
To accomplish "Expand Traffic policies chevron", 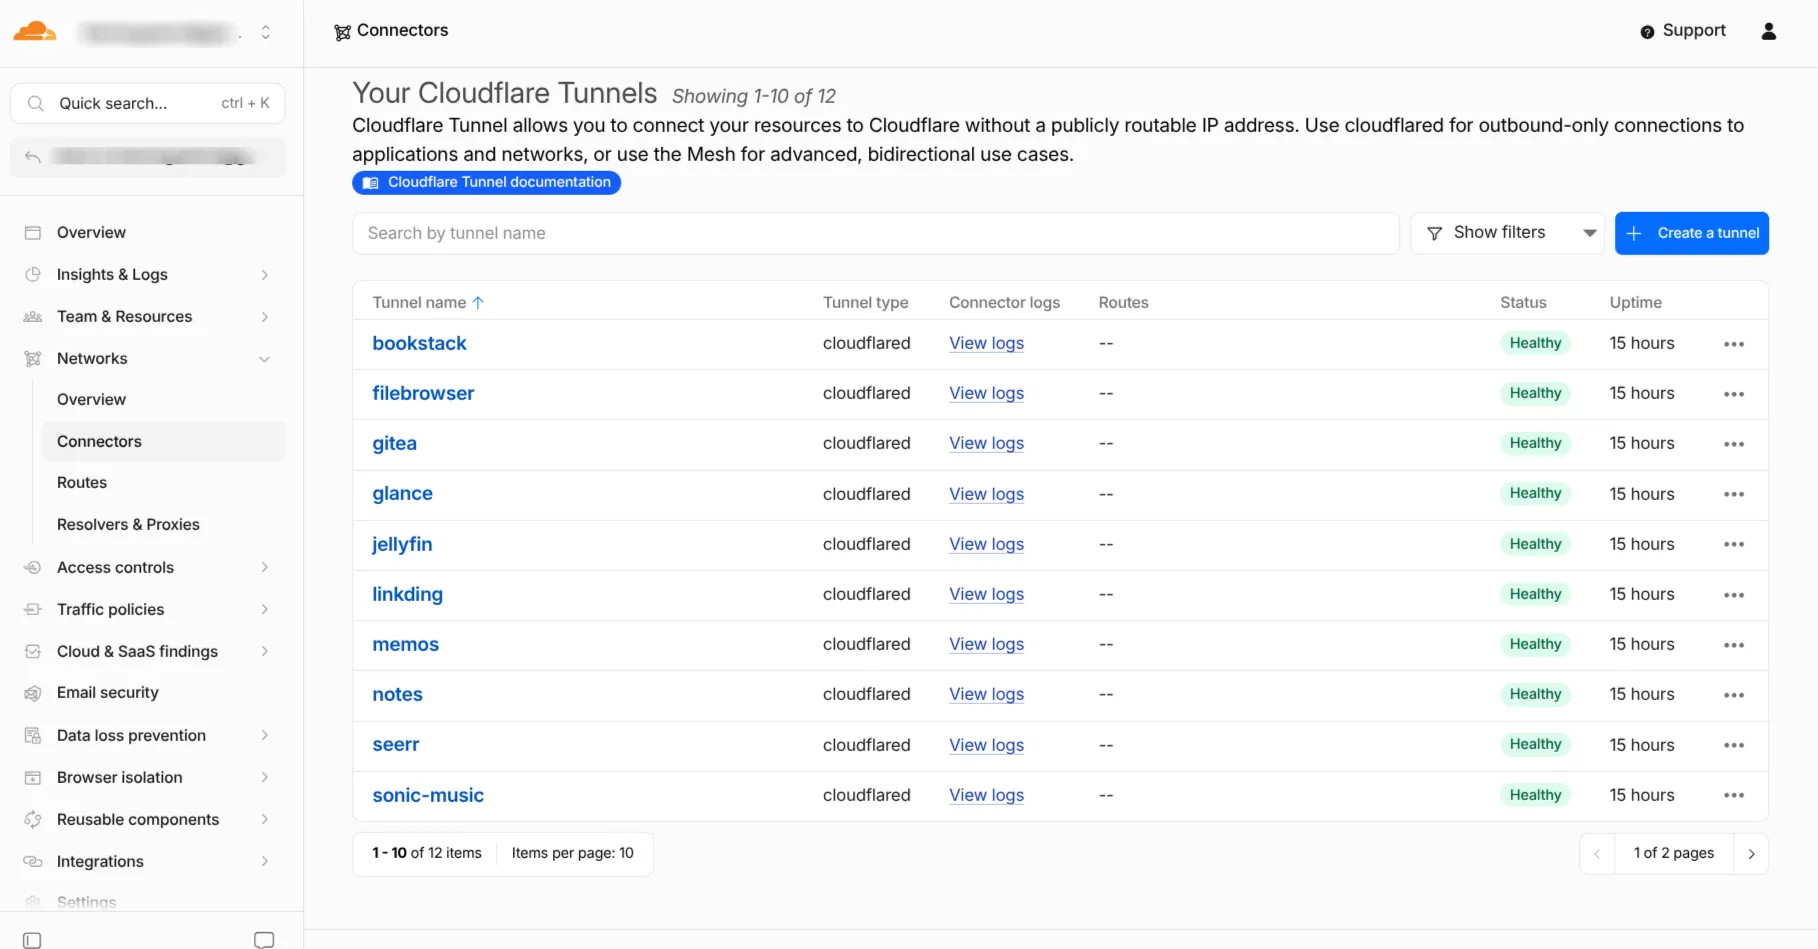I will [265, 610].
